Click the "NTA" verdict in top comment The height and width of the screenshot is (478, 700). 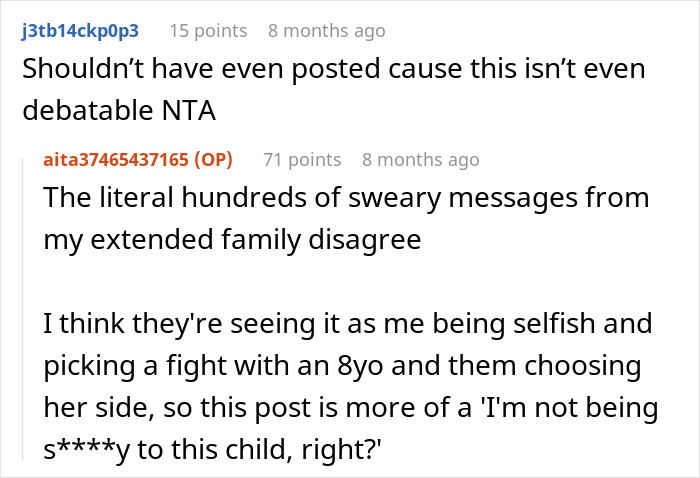point(189,110)
